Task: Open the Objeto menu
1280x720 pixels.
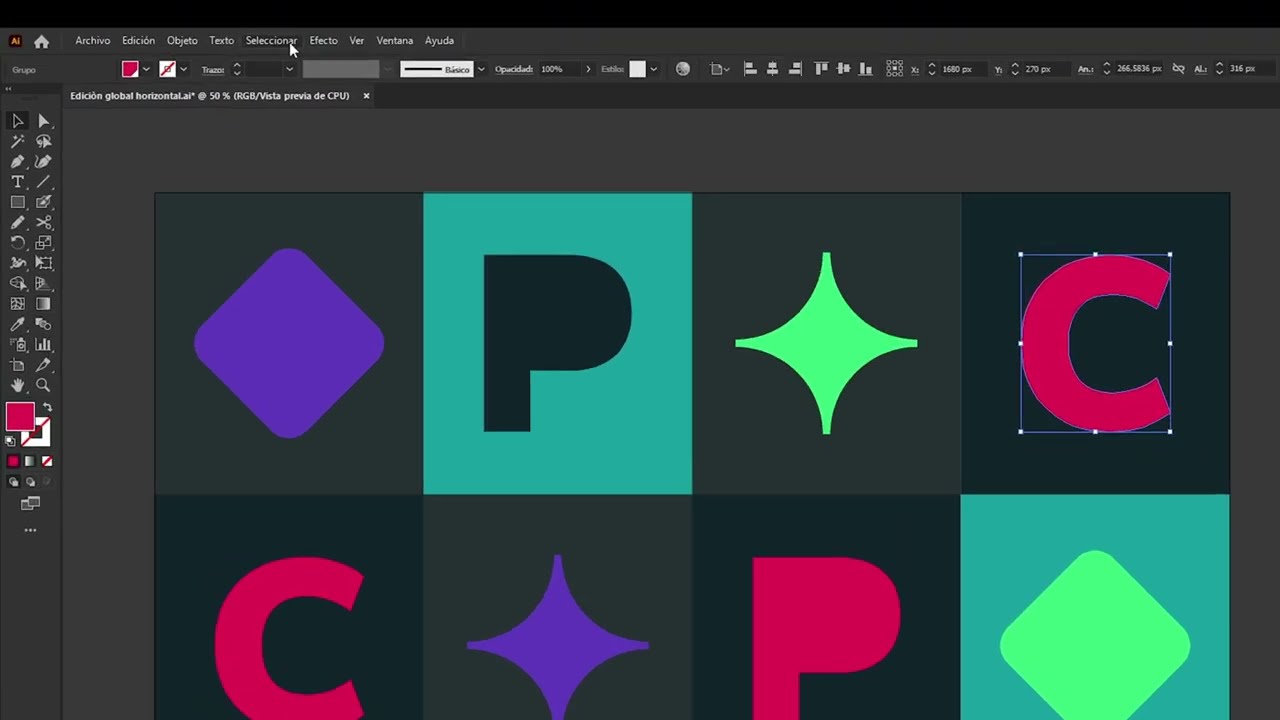Action: point(182,41)
